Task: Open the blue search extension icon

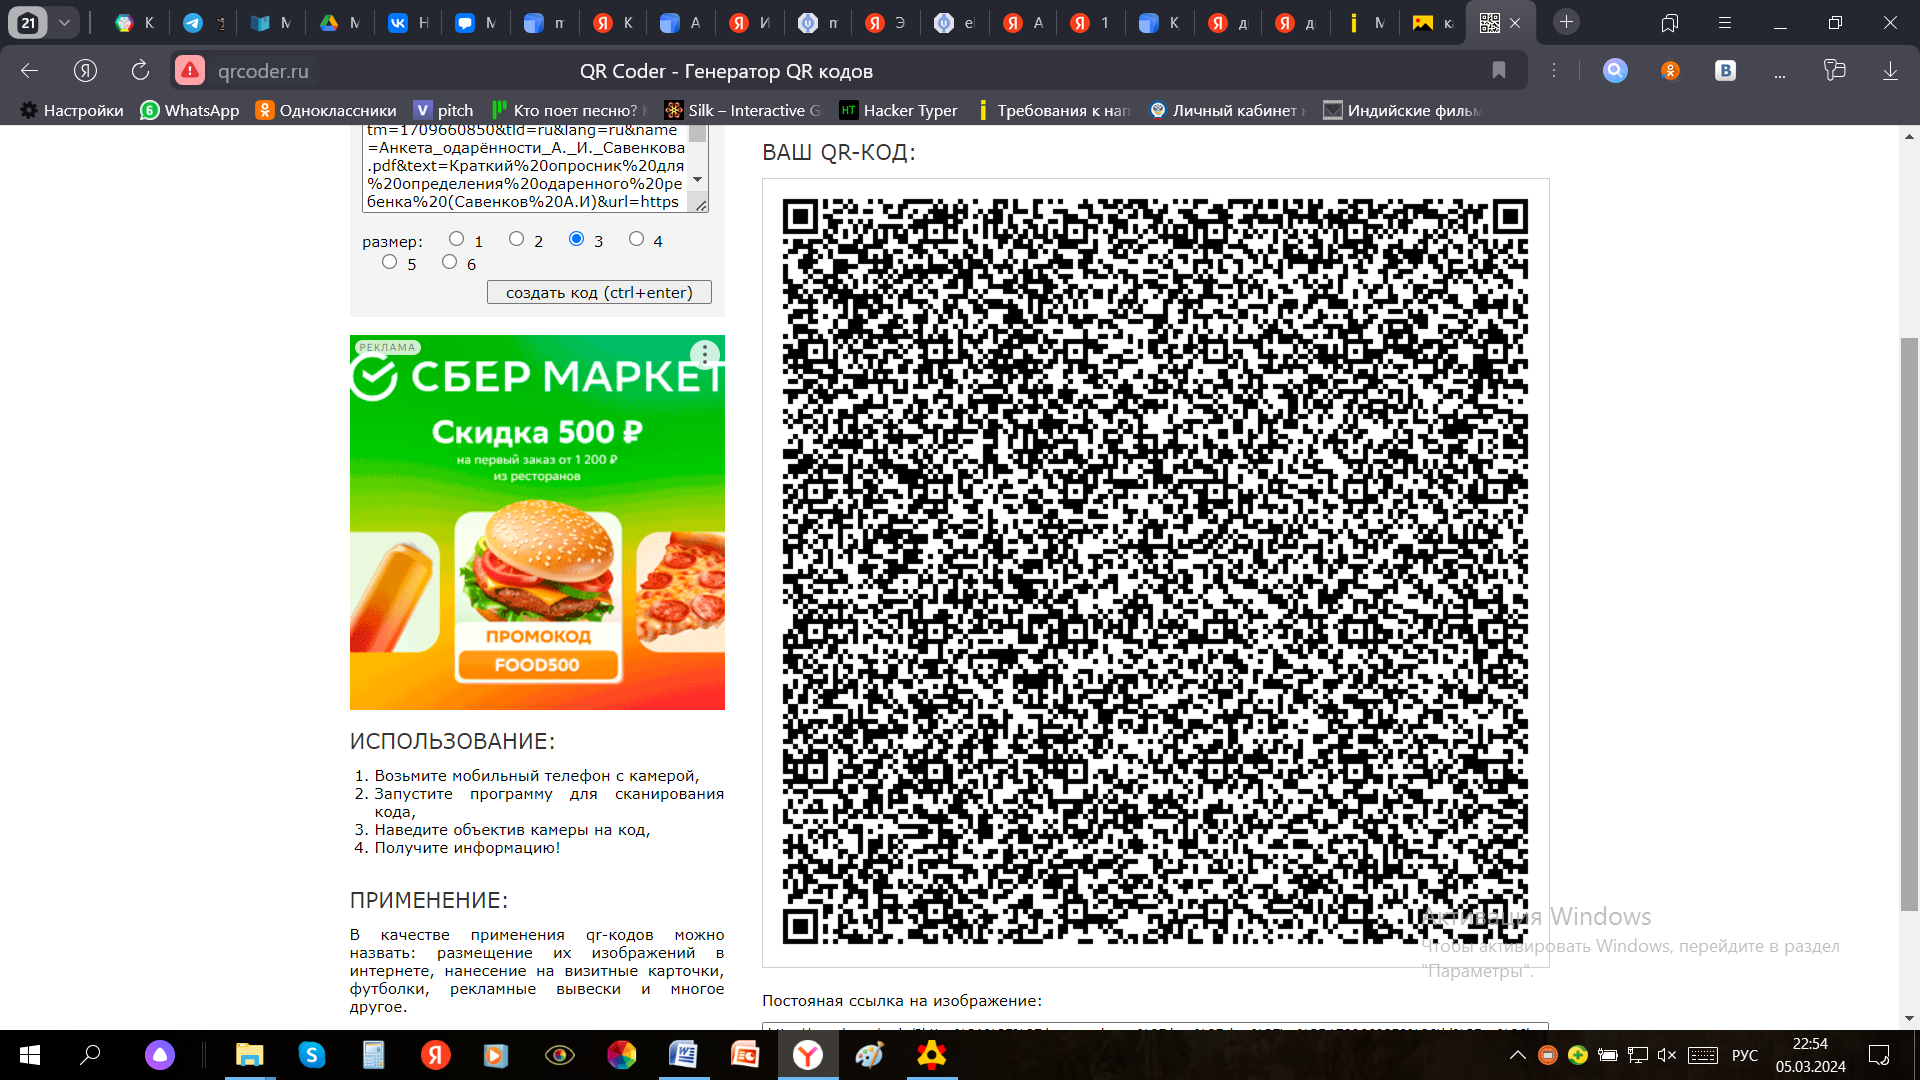Action: pyautogui.click(x=1615, y=70)
